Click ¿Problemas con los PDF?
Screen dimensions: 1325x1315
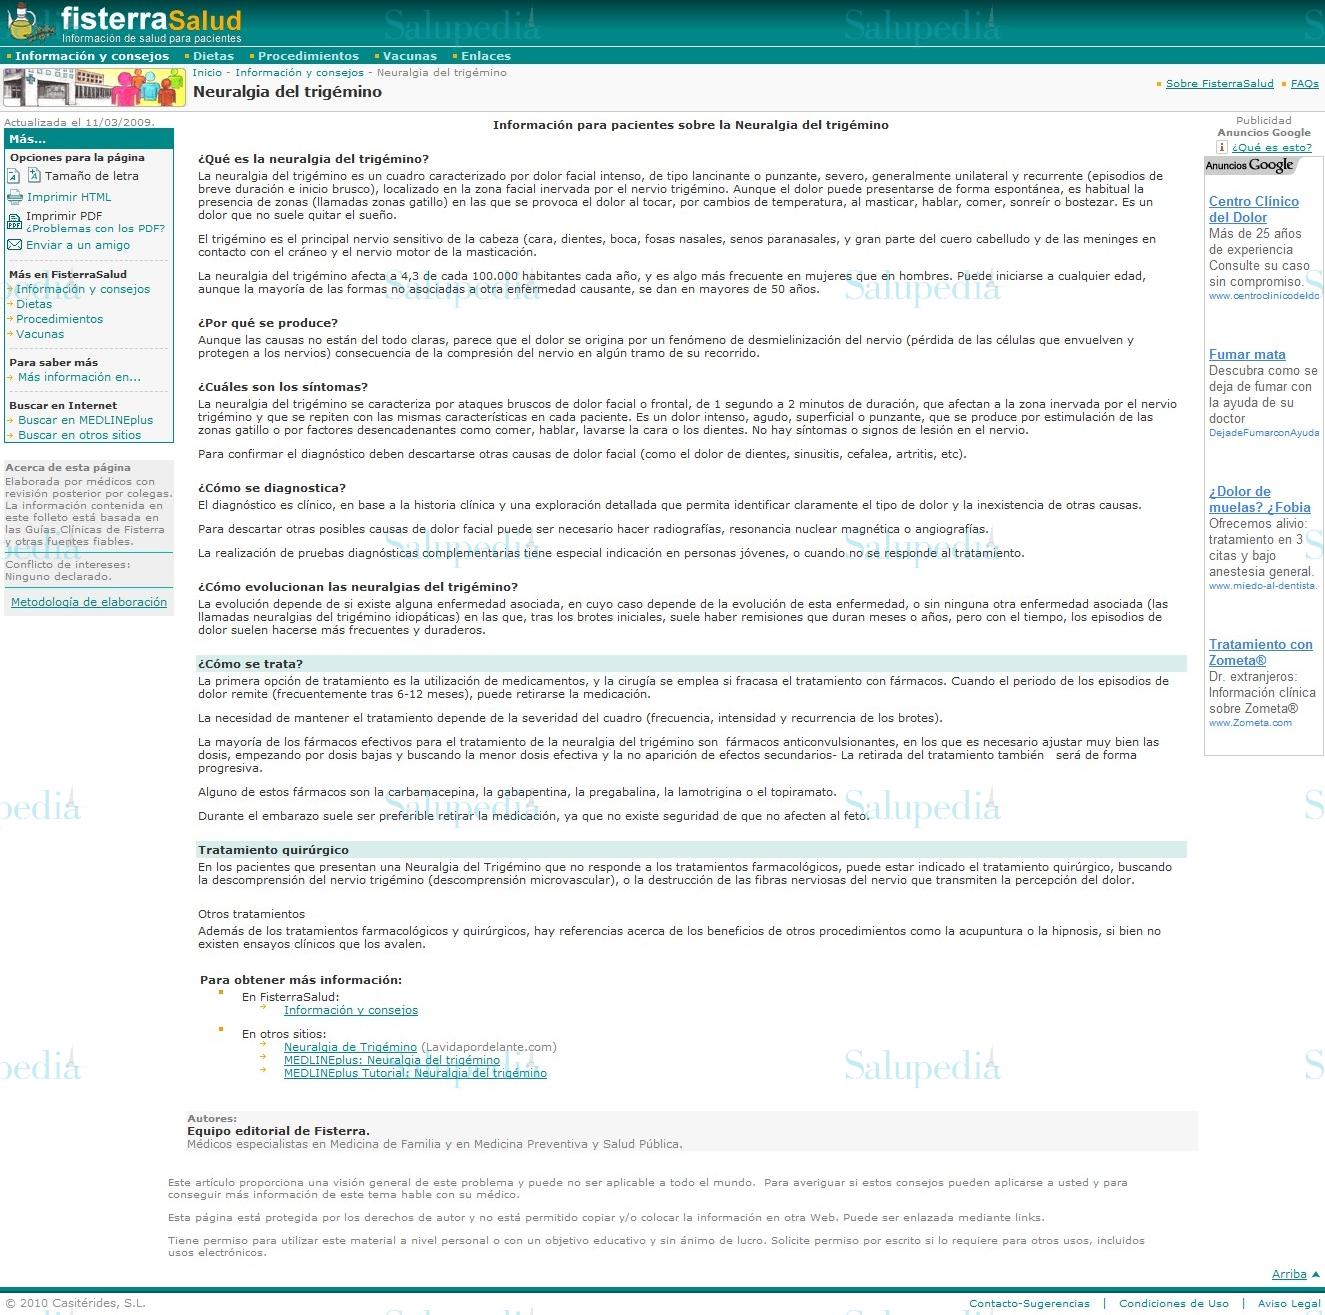(x=95, y=227)
